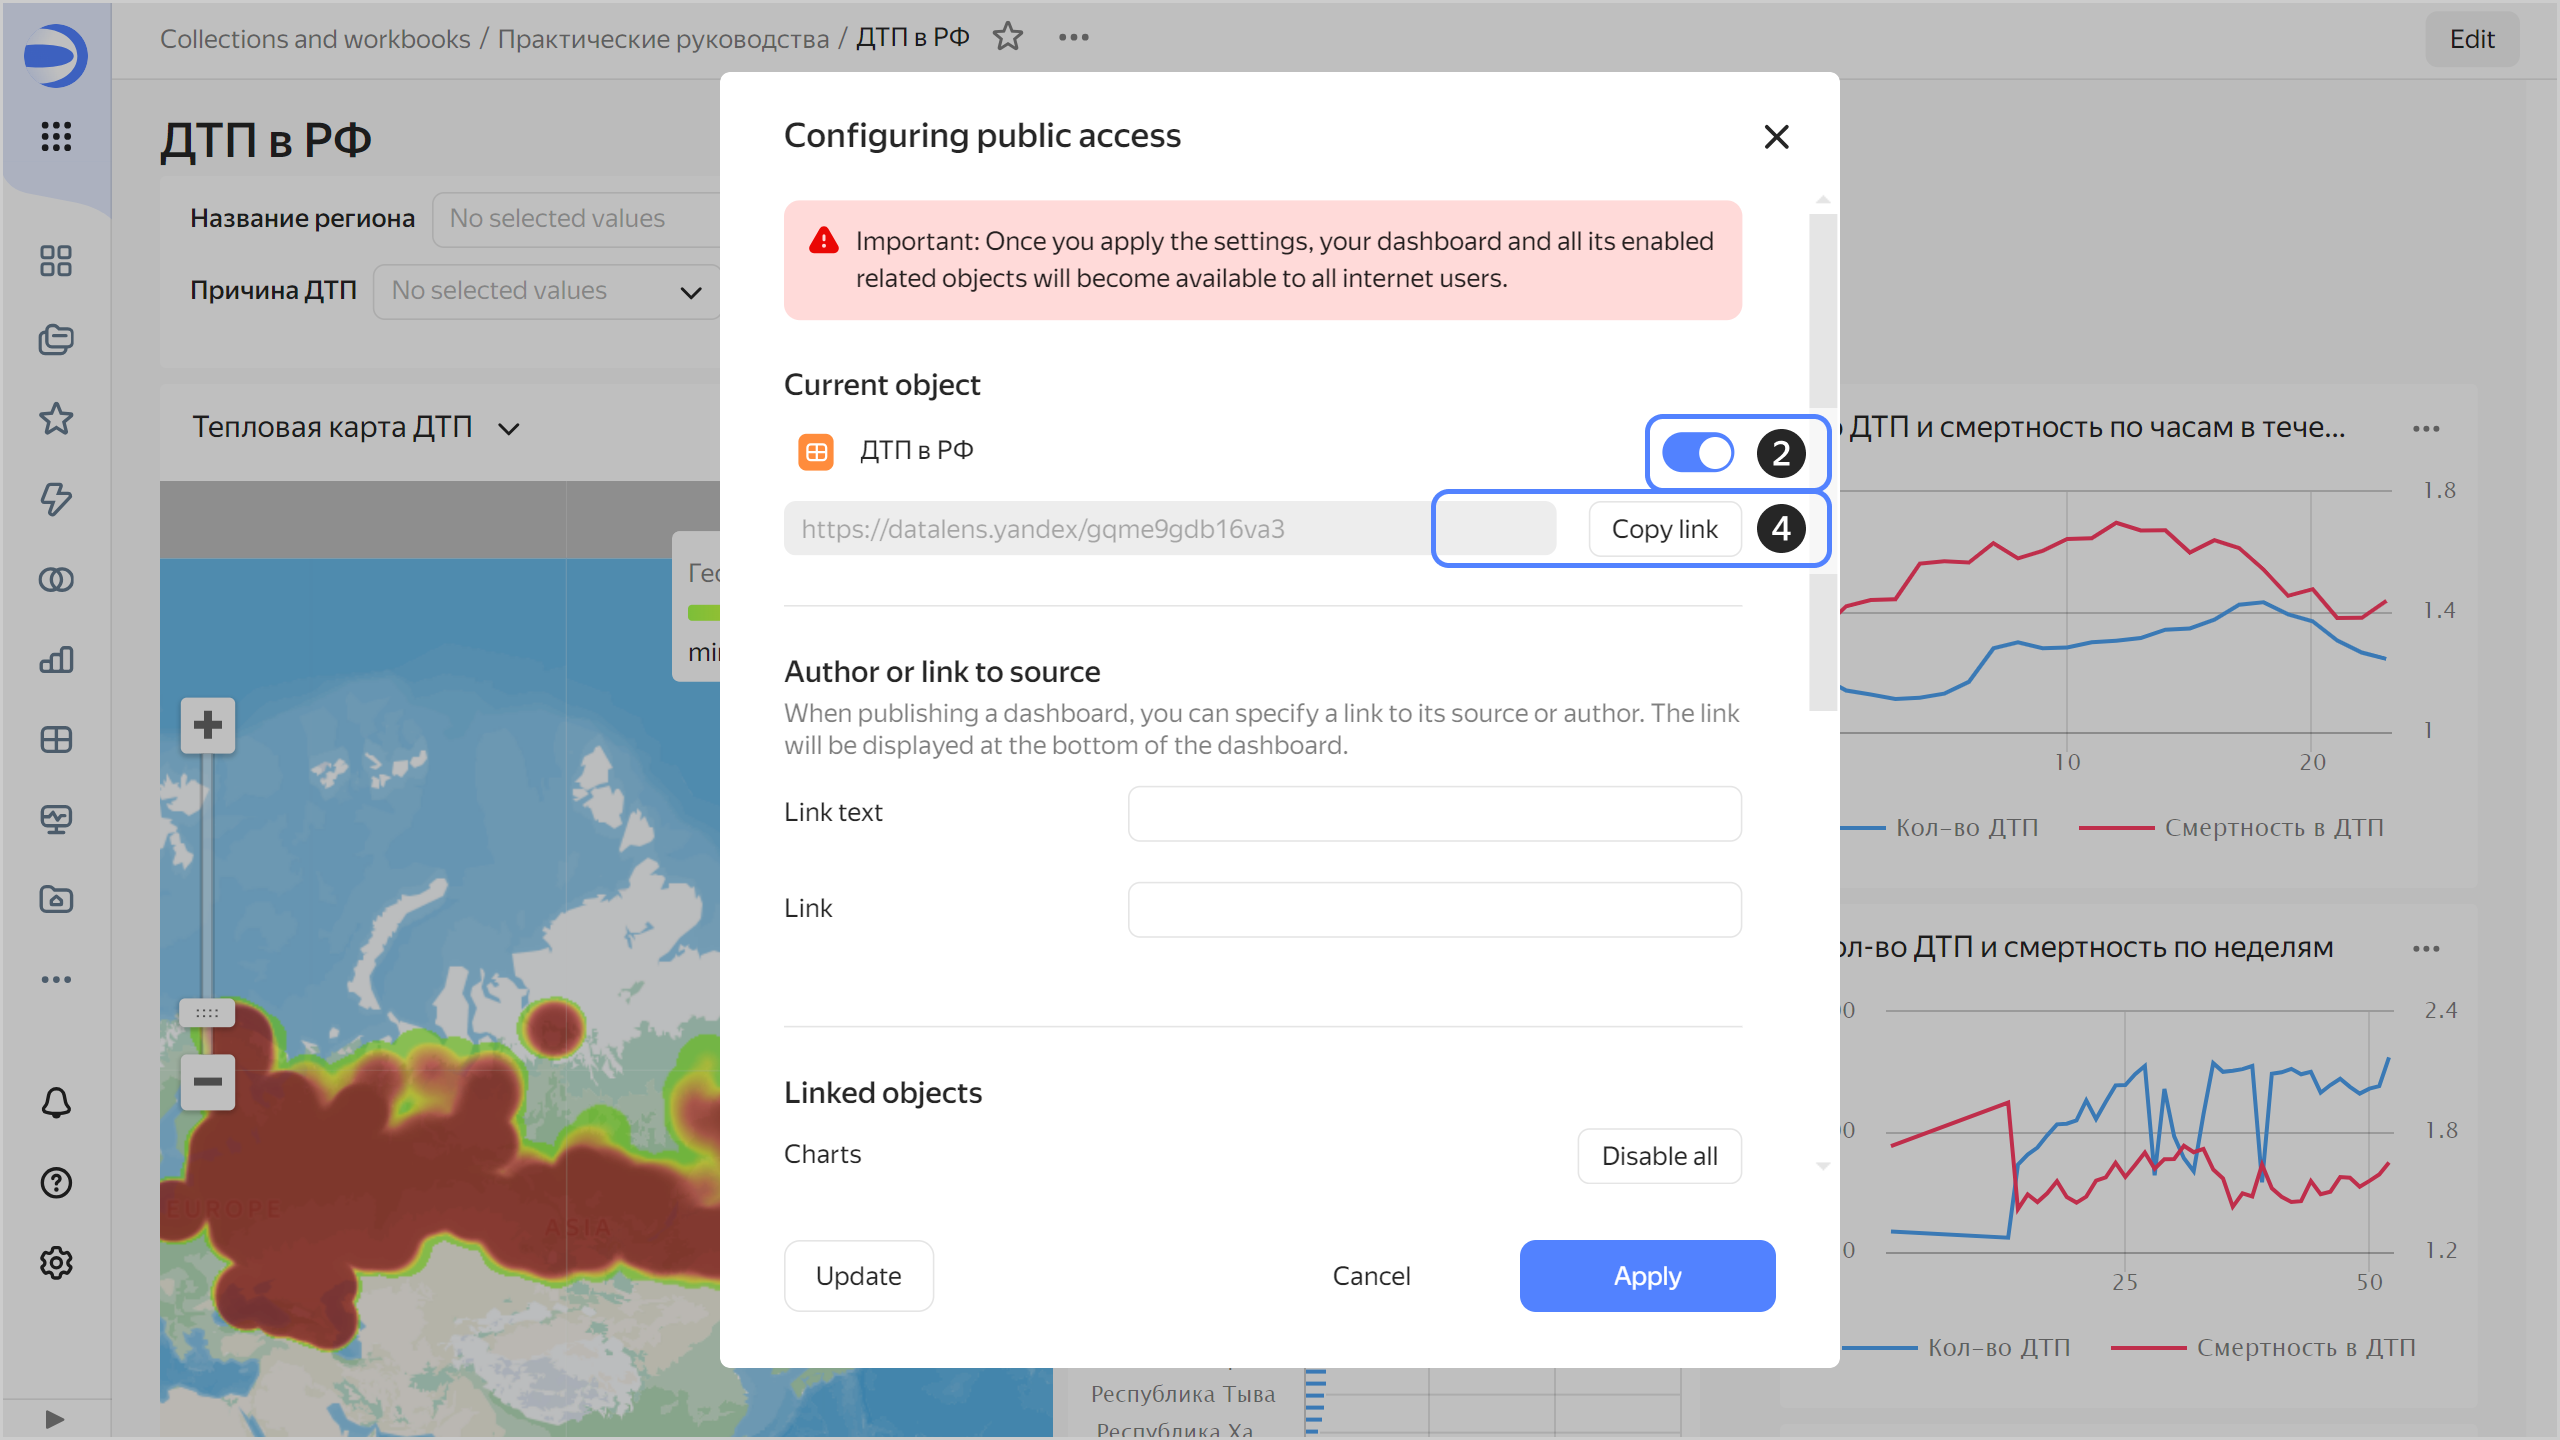Open options menu for hourly chart widget

click(2425, 429)
